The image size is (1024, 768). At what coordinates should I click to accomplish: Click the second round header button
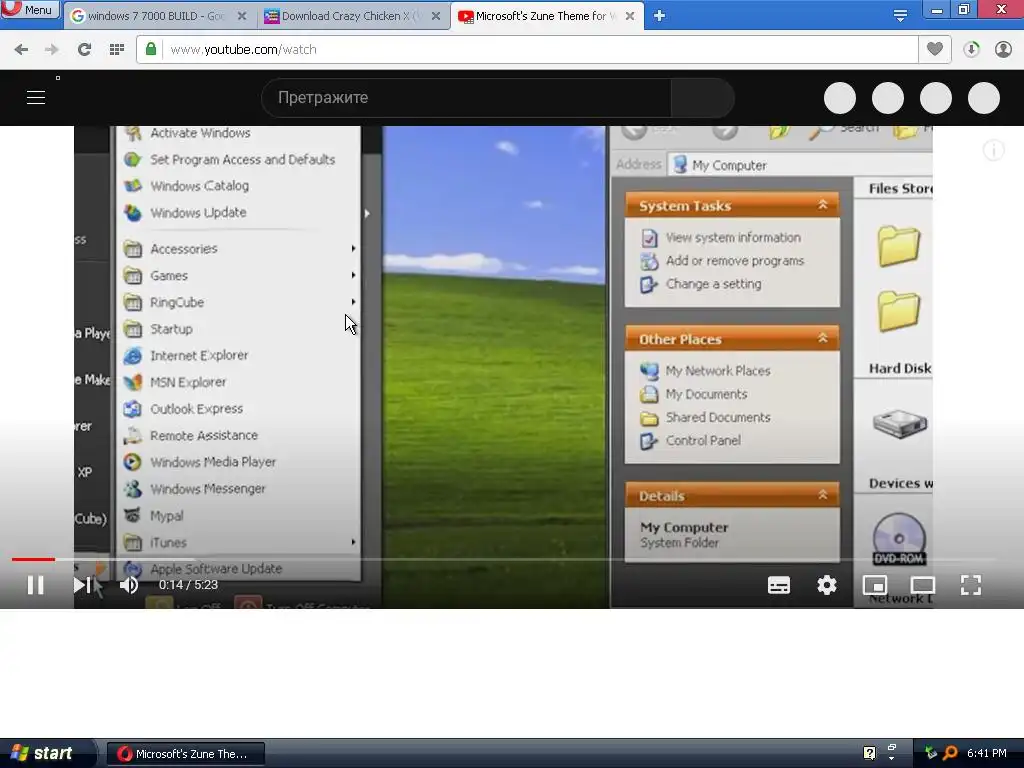888,98
